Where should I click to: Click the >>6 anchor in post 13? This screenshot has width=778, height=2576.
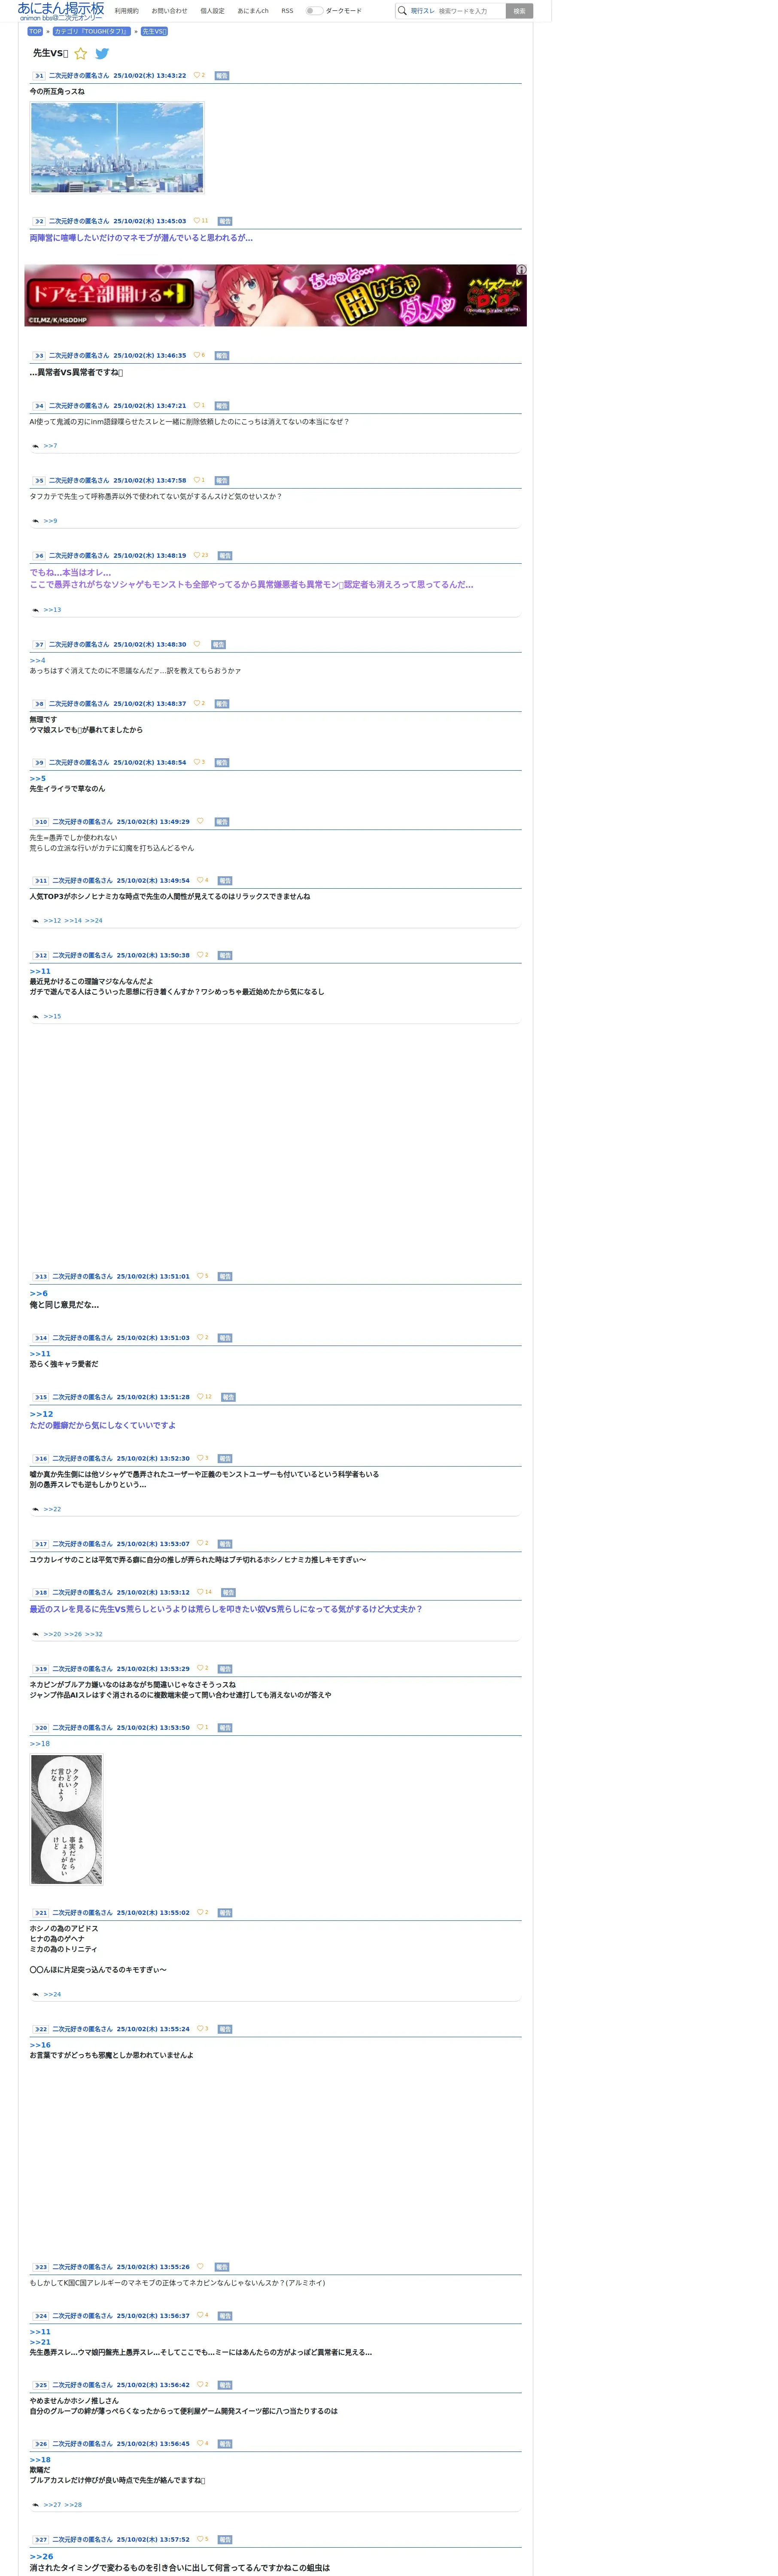click(x=38, y=1293)
